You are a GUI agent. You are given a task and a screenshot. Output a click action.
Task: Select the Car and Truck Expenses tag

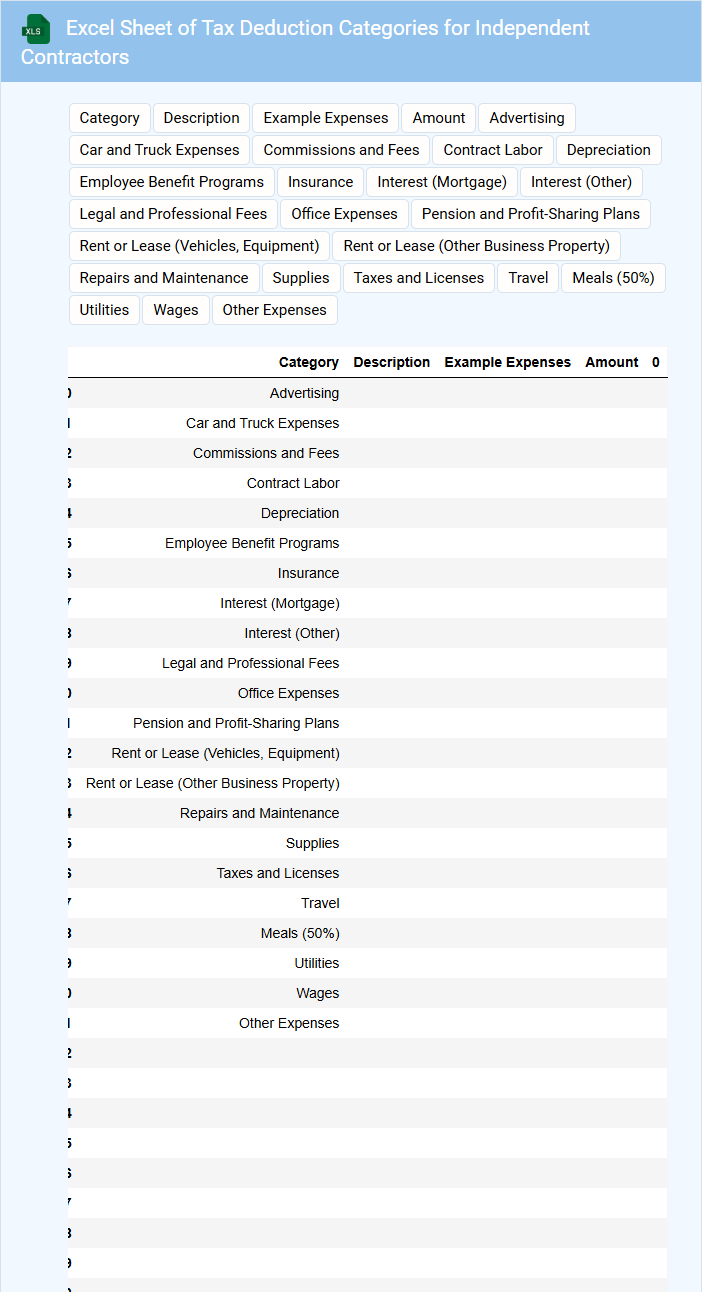coord(160,150)
